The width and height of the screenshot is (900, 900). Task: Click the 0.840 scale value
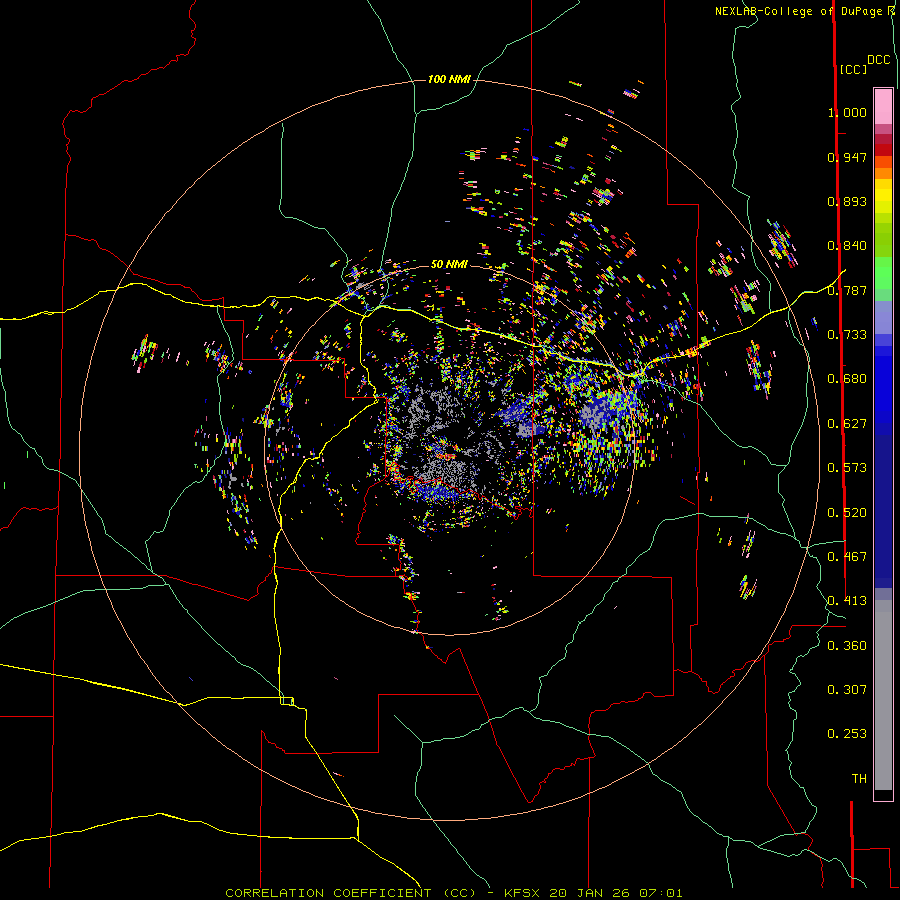[847, 246]
